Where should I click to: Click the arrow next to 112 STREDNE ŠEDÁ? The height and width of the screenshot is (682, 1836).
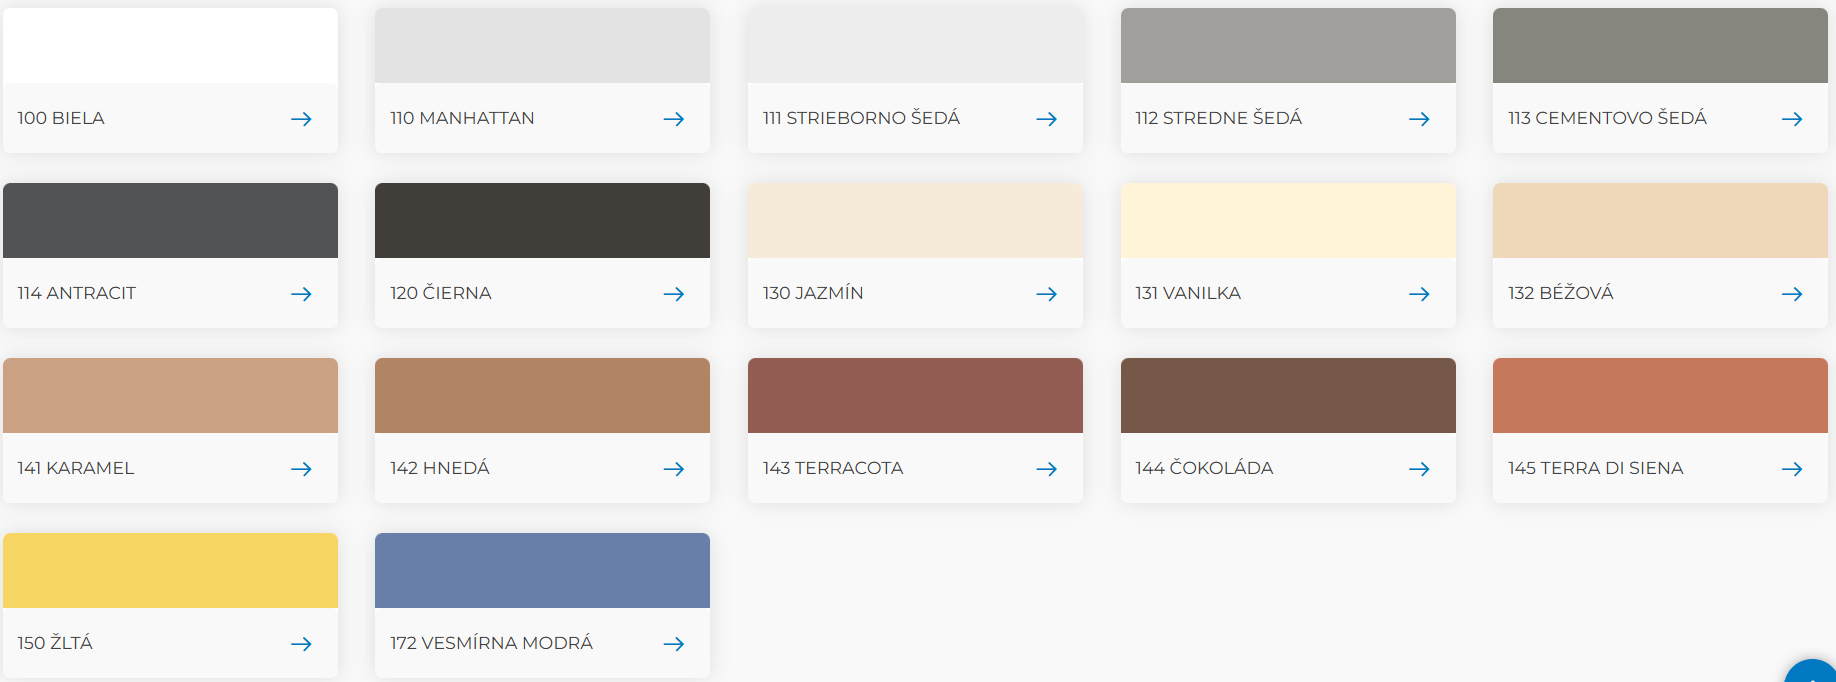[1419, 119]
